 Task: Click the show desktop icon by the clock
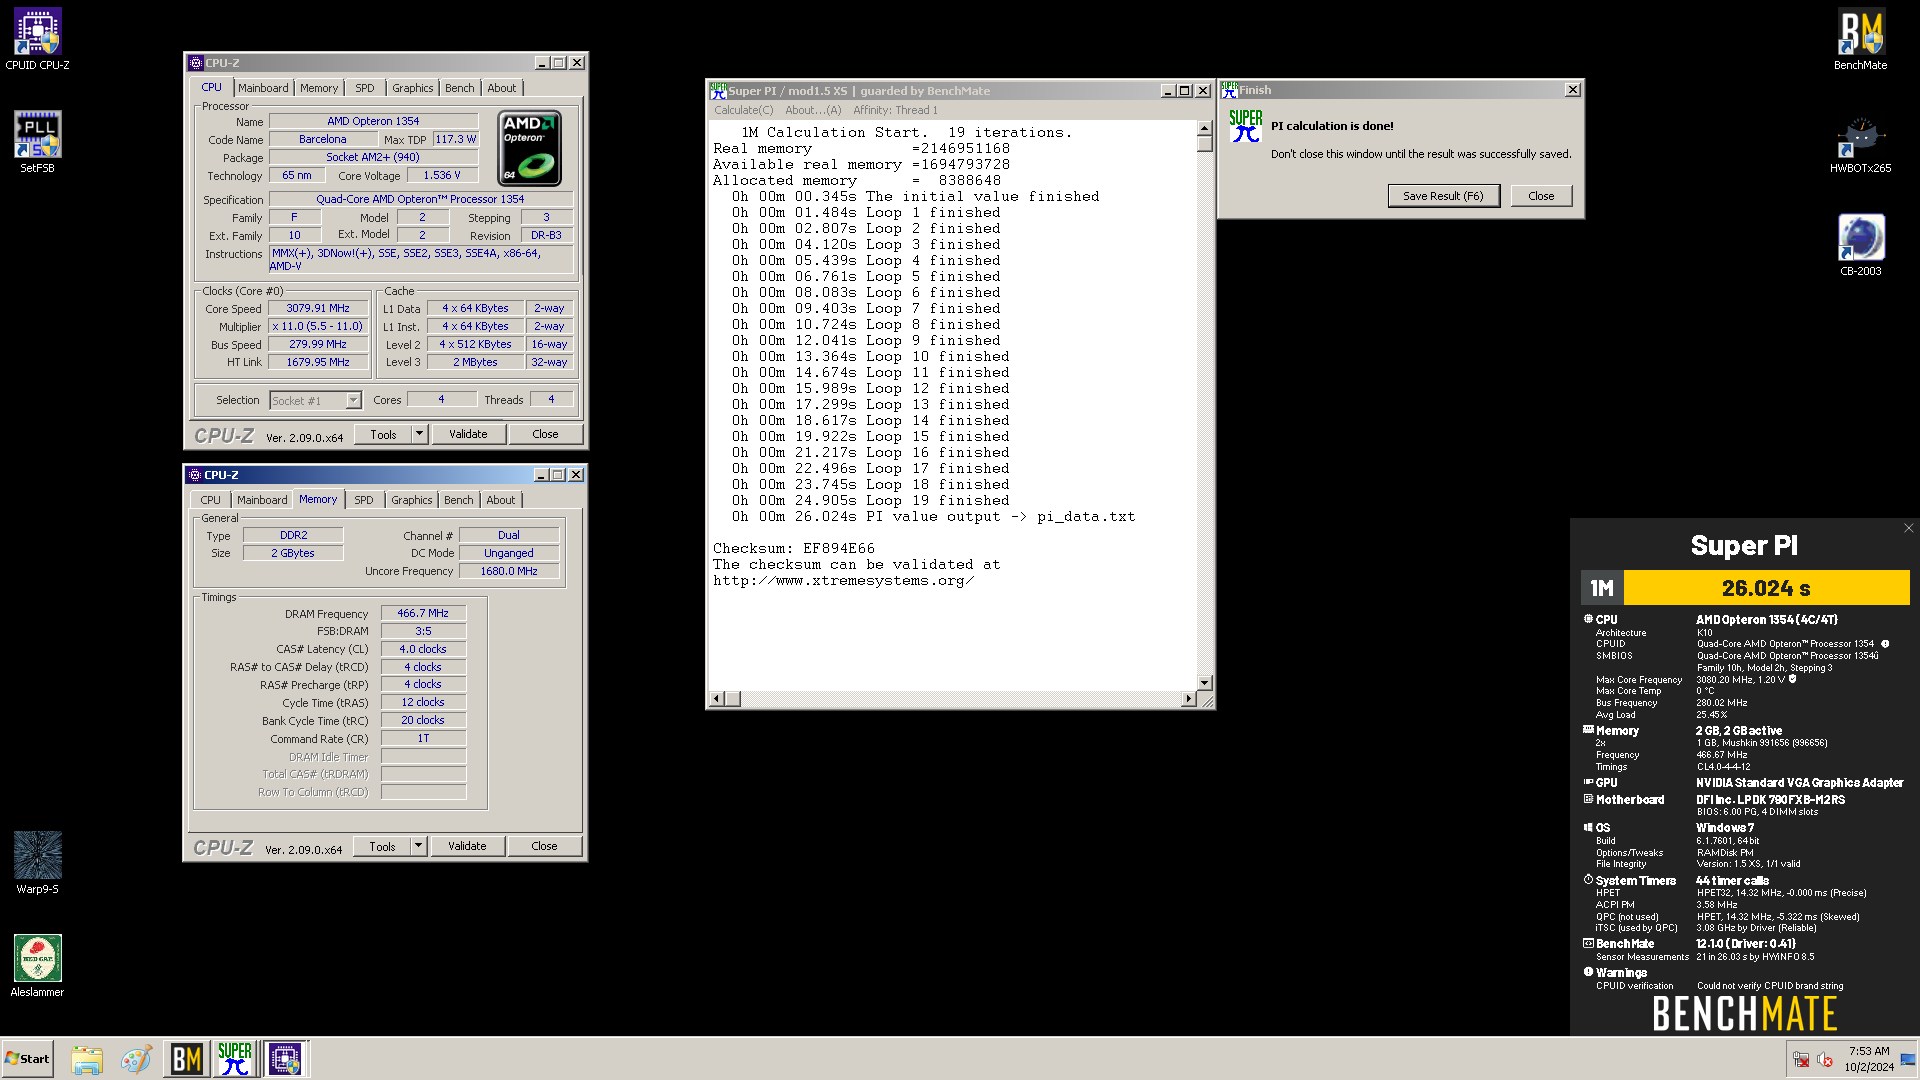click(1908, 1060)
